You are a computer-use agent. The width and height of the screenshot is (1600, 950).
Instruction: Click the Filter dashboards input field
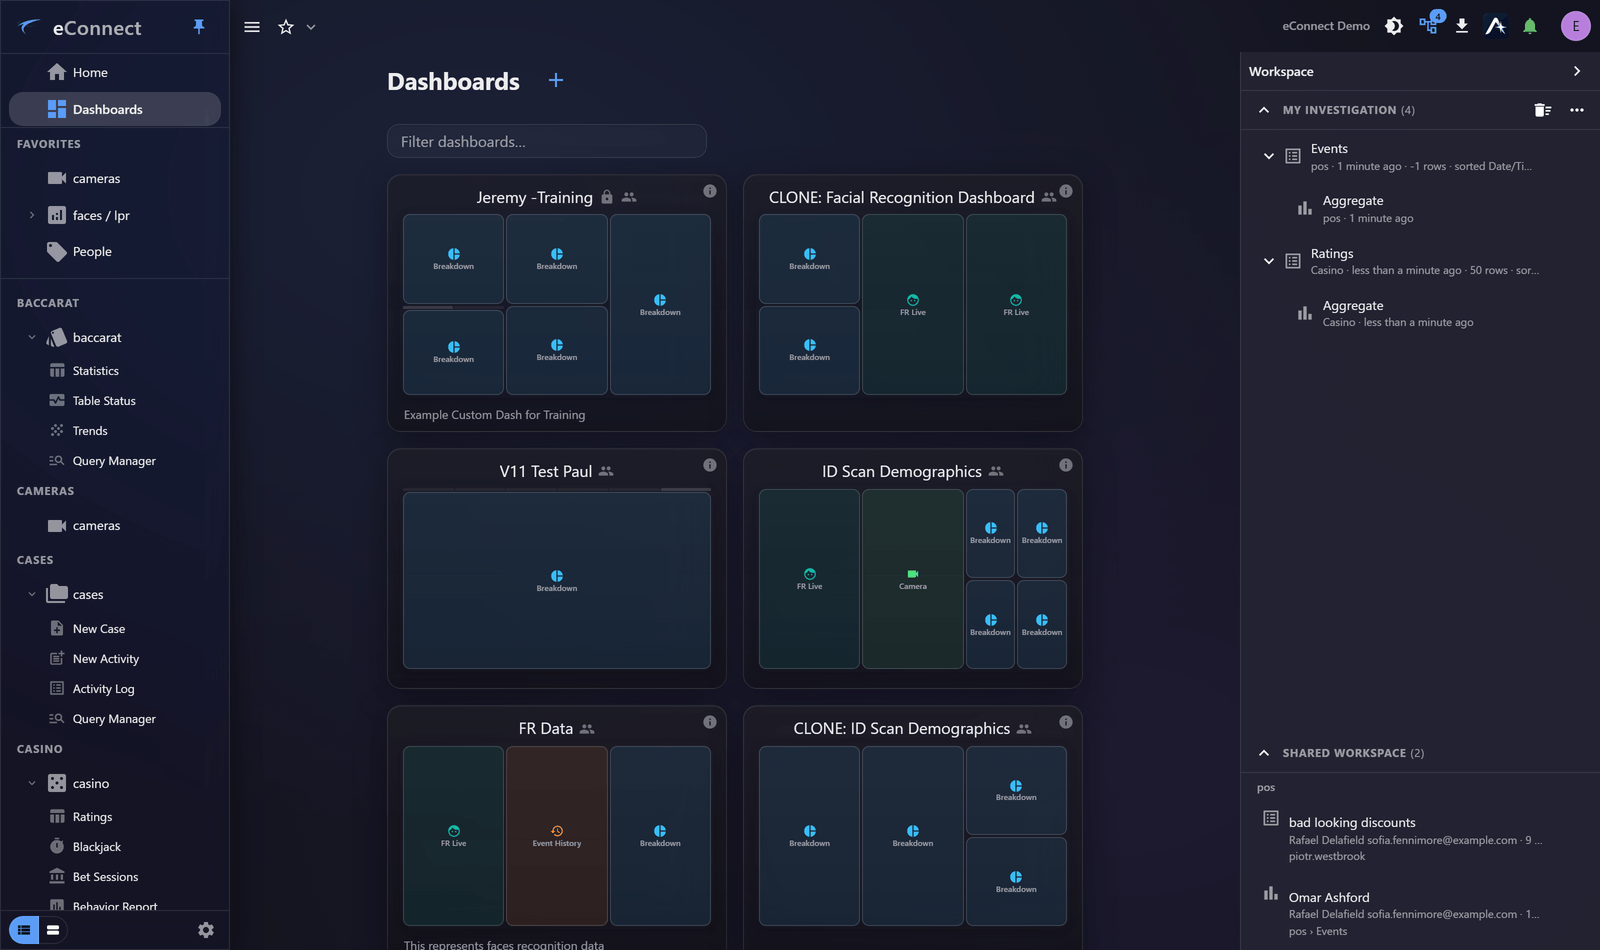click(x=547, y=141)
